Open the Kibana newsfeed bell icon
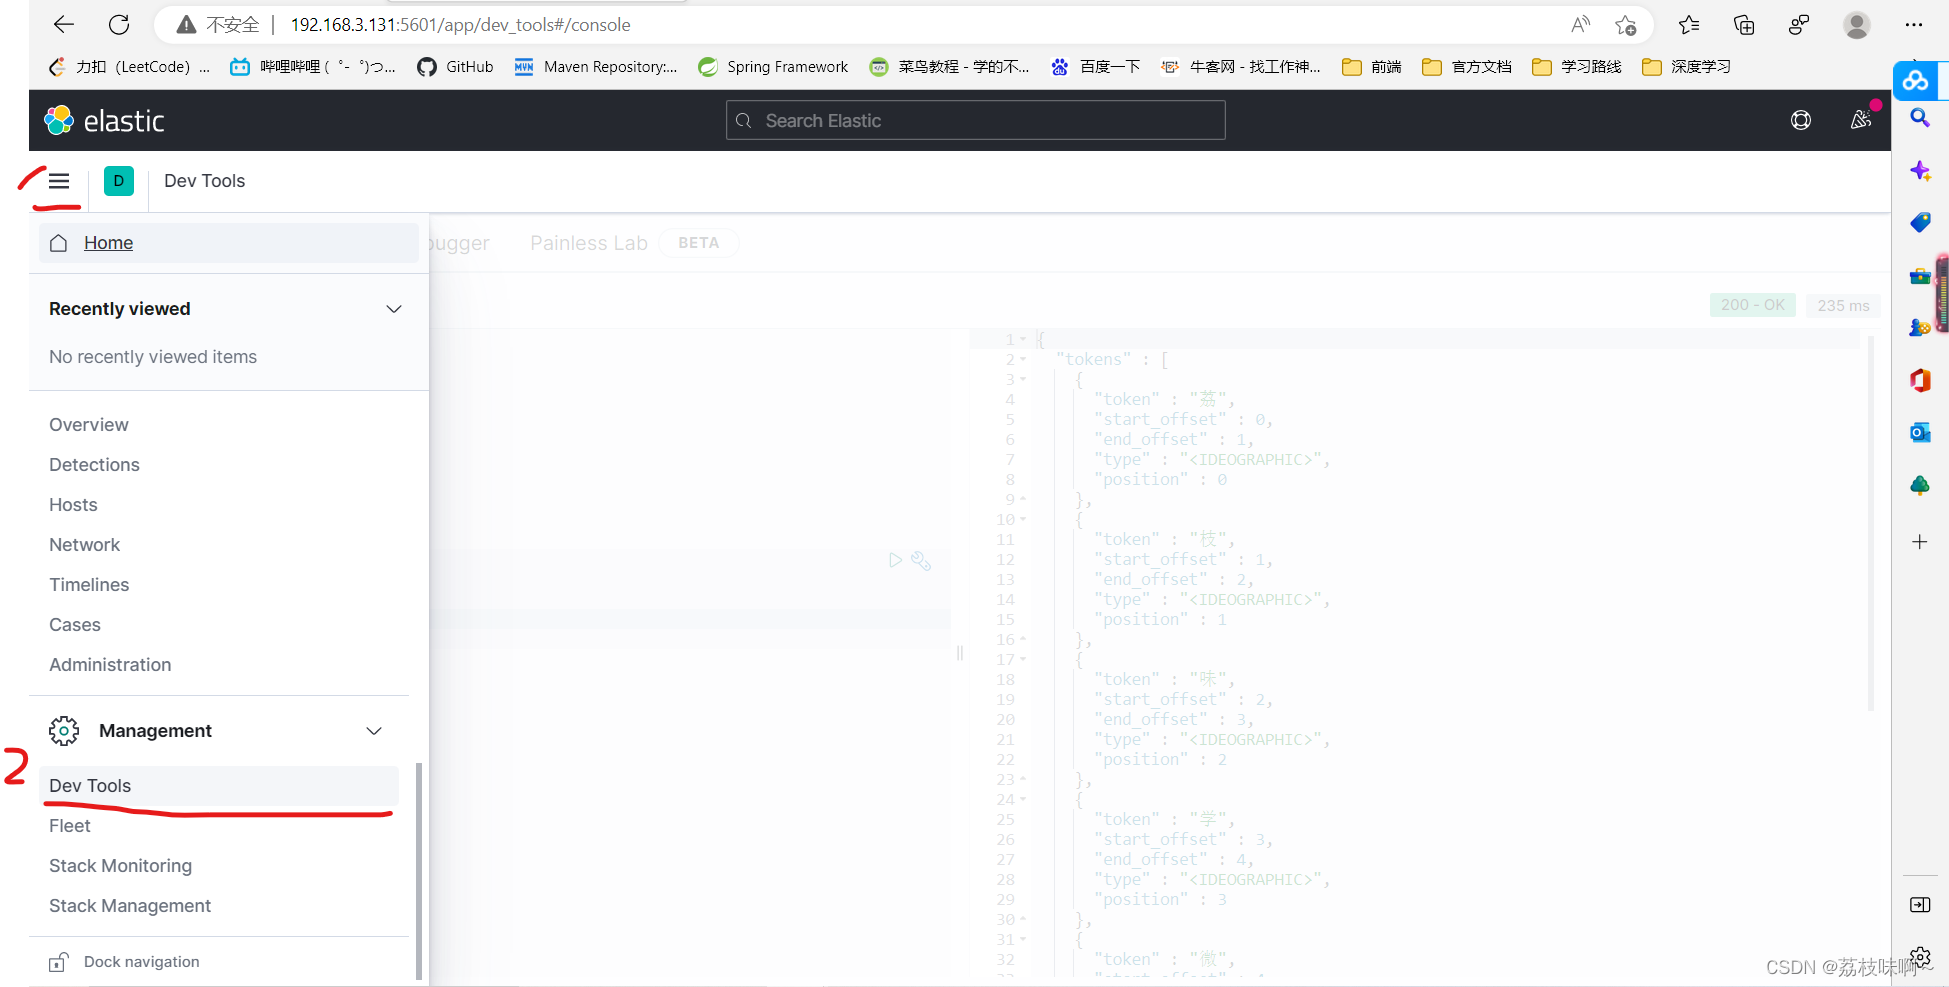This screenshot has height=987, width=1949. pyautogui.click(x=1860, y=119)
